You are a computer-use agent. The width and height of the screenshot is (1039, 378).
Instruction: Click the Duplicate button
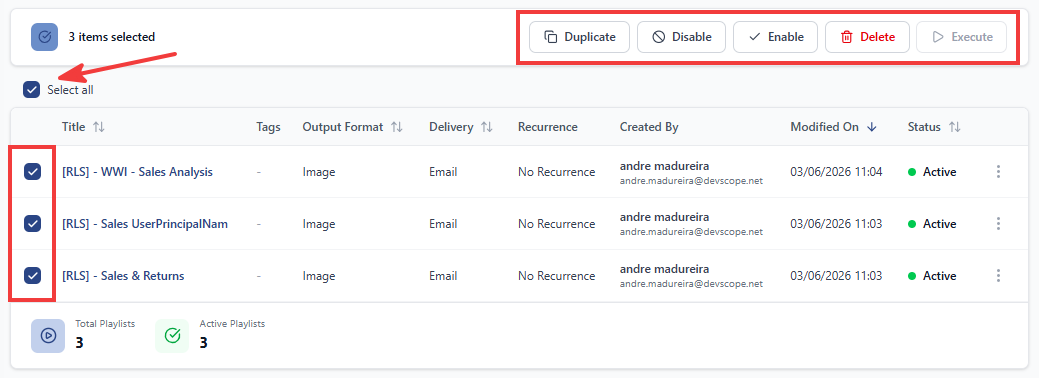click(579, 37)
